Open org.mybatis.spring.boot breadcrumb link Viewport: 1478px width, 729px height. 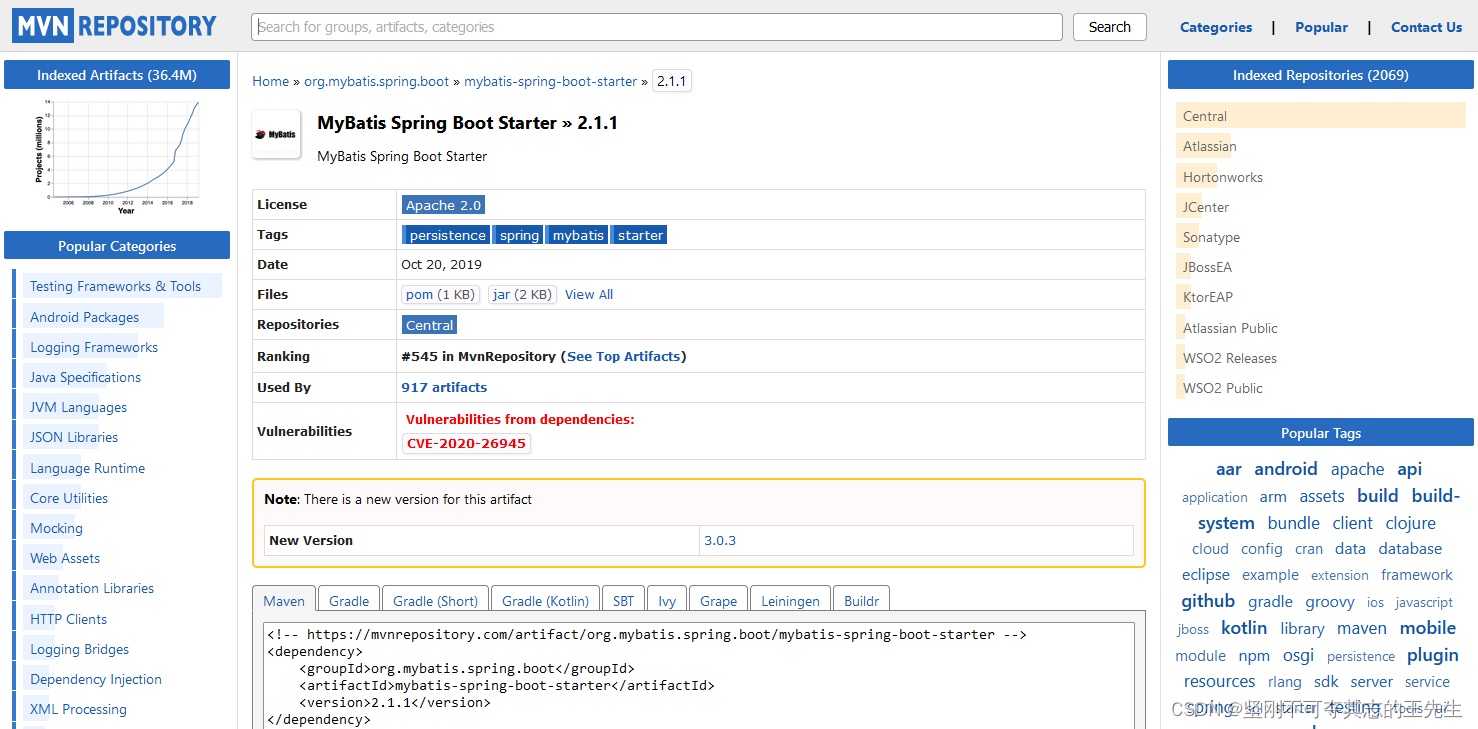pos(376,81)
